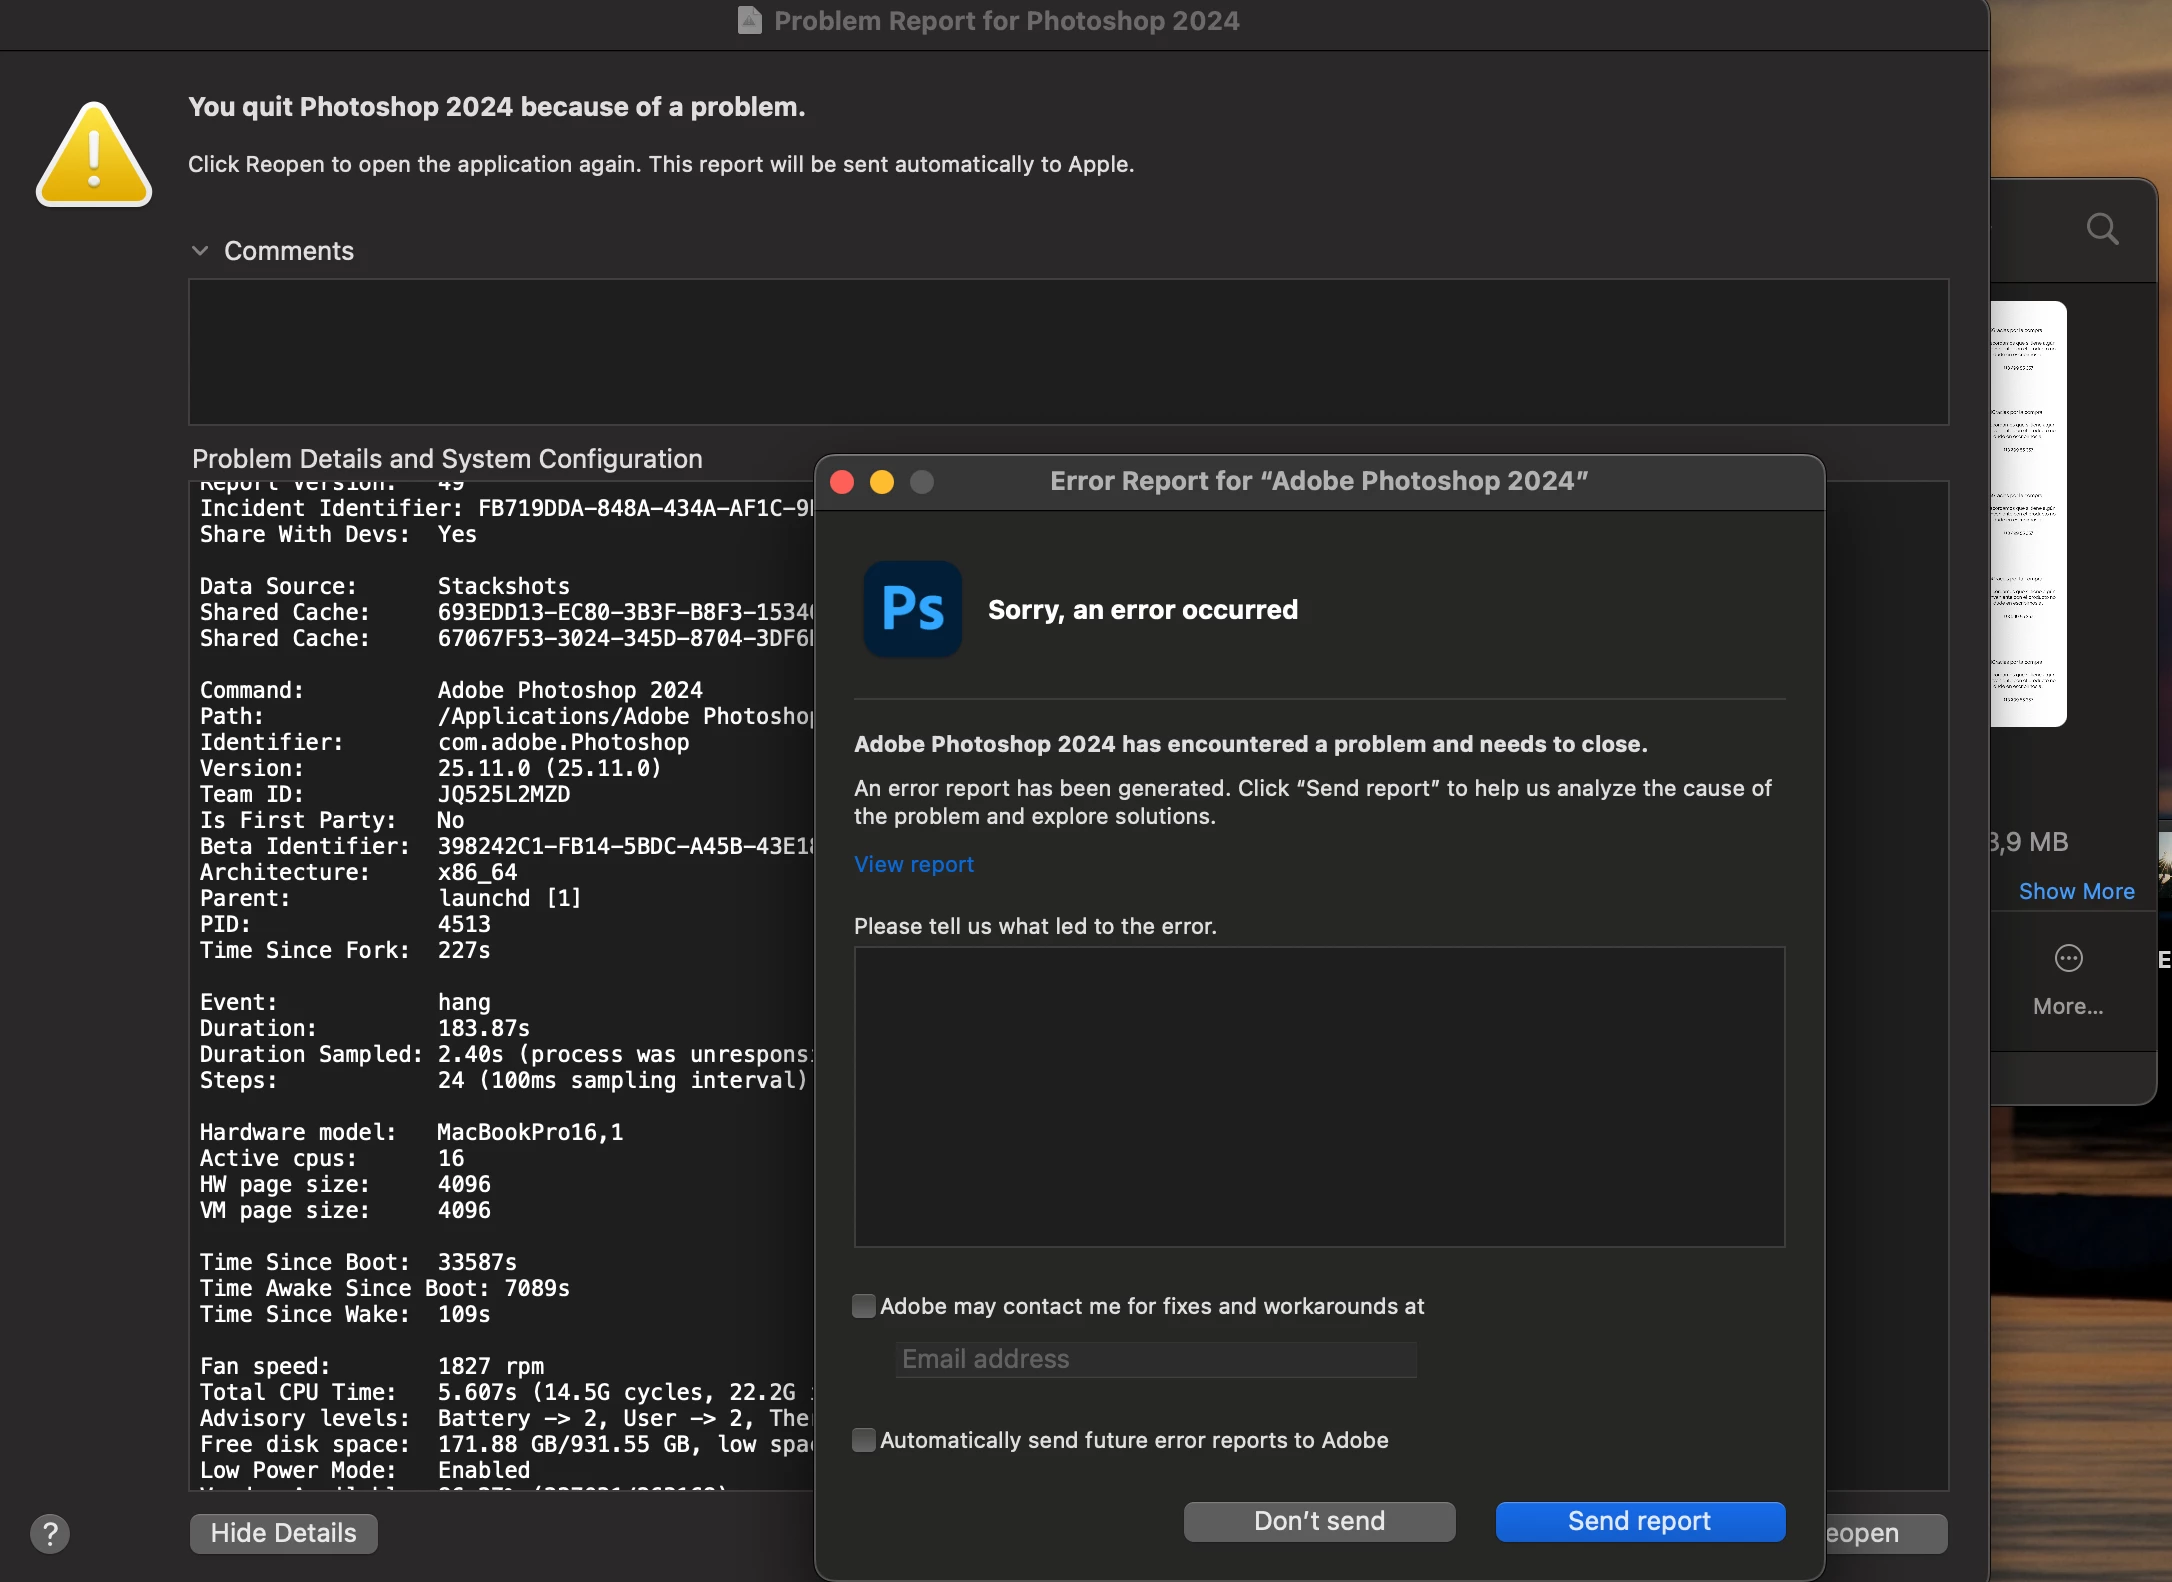Click the yellow warning triangle icon
The width and height of the screenshot is (2172, 1582).
coord(94,156)
